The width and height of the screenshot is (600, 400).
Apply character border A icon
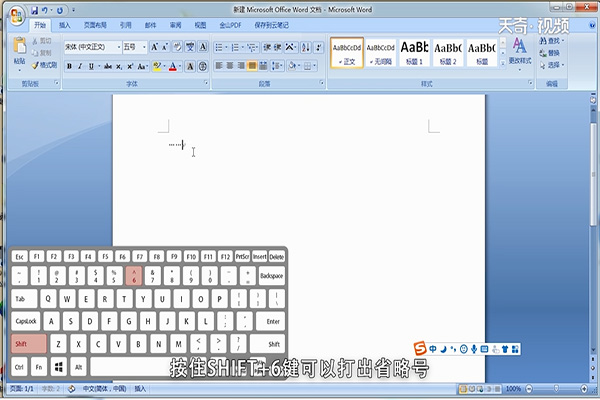[203, 47]
